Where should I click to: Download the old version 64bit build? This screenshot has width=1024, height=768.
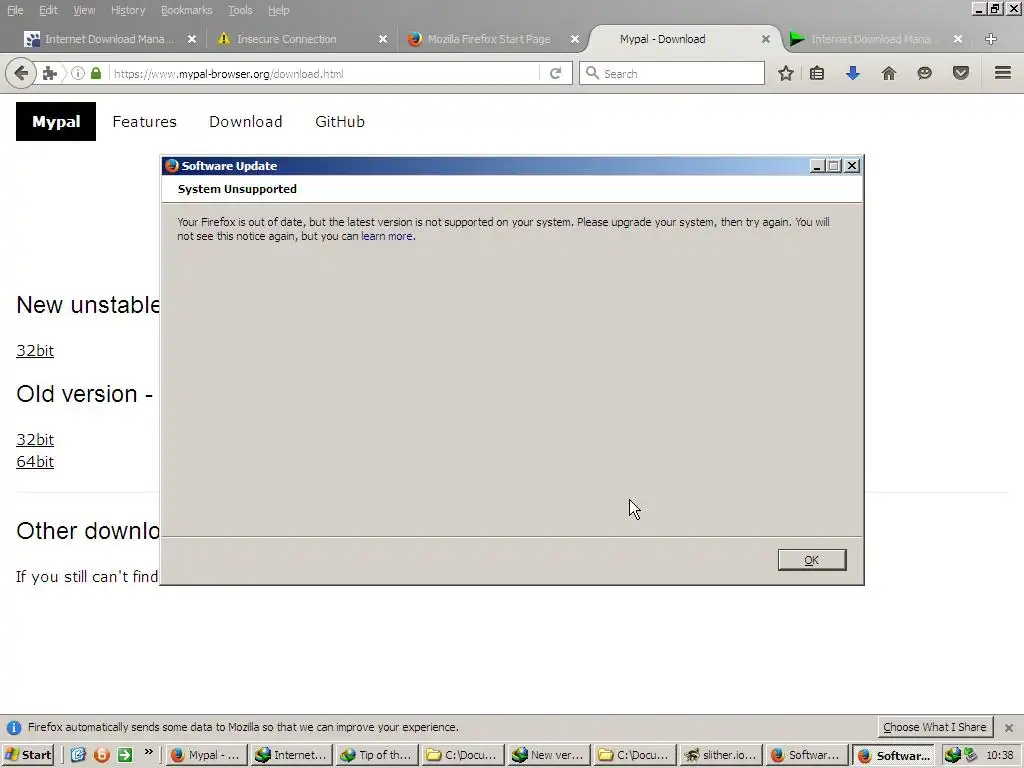point(35,462)
